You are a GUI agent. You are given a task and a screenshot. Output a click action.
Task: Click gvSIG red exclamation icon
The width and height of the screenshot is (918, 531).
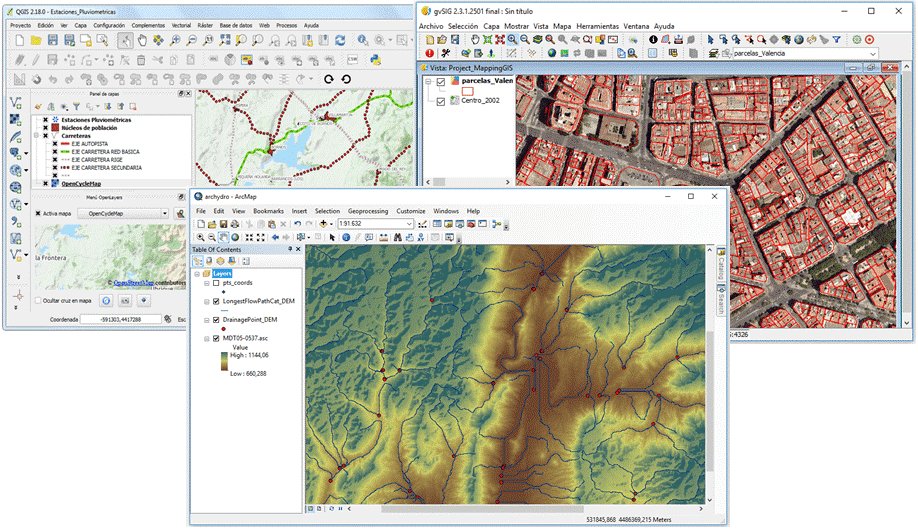[430, 53]
